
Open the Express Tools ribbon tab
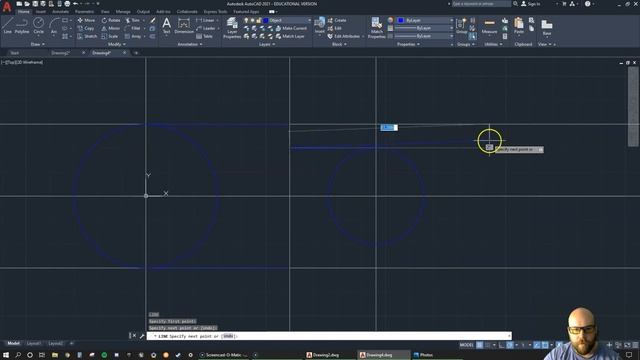click(216, 12)
